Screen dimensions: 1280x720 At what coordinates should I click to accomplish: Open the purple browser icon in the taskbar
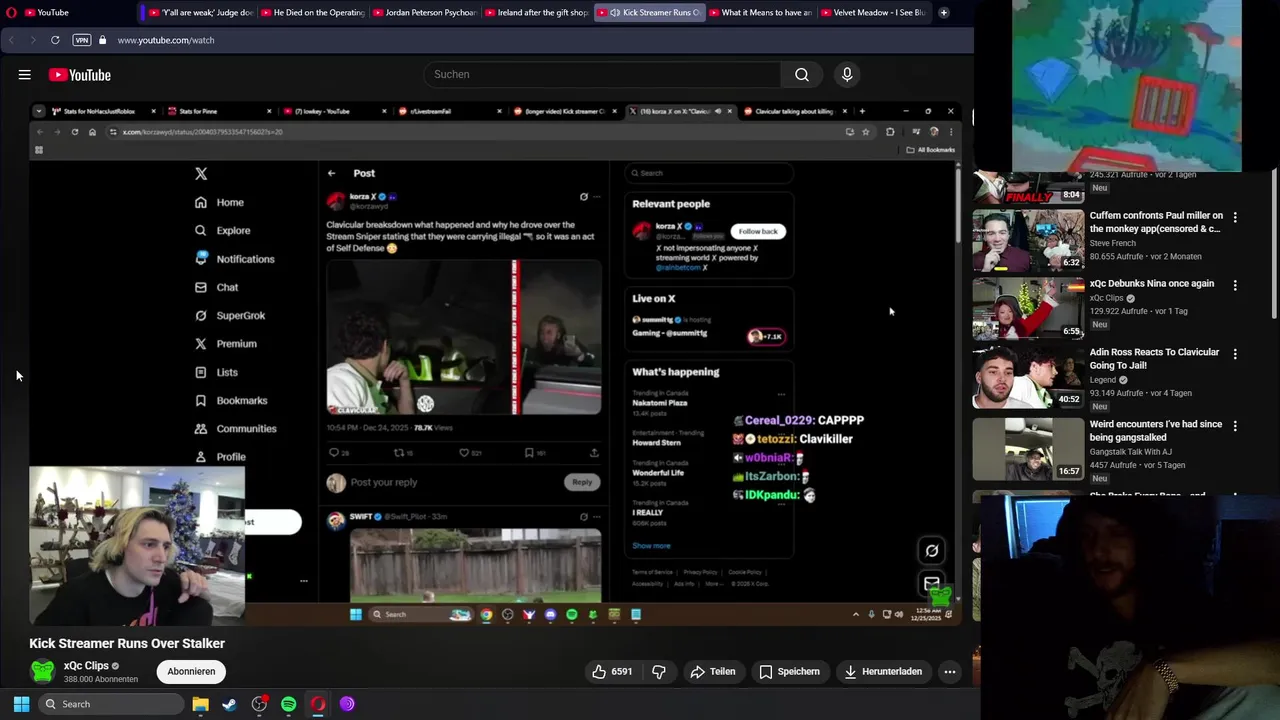[x=347, y=704]
